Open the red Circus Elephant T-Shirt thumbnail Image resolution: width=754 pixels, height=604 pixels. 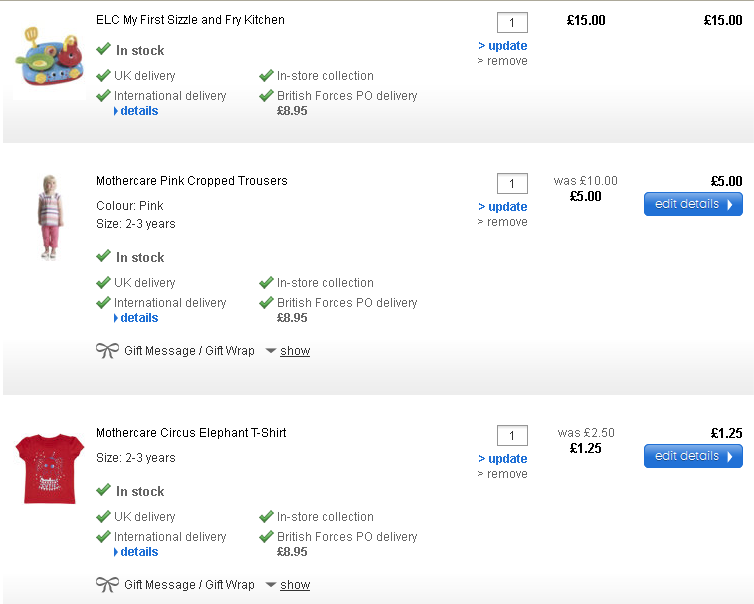[49, 468]
